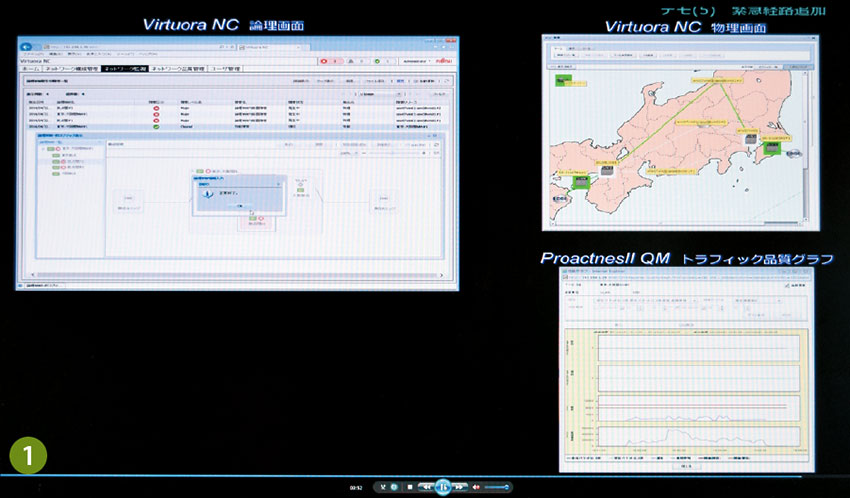
Task: Open the page-size combo box above the fault table
Action: (x=379, y=94)
